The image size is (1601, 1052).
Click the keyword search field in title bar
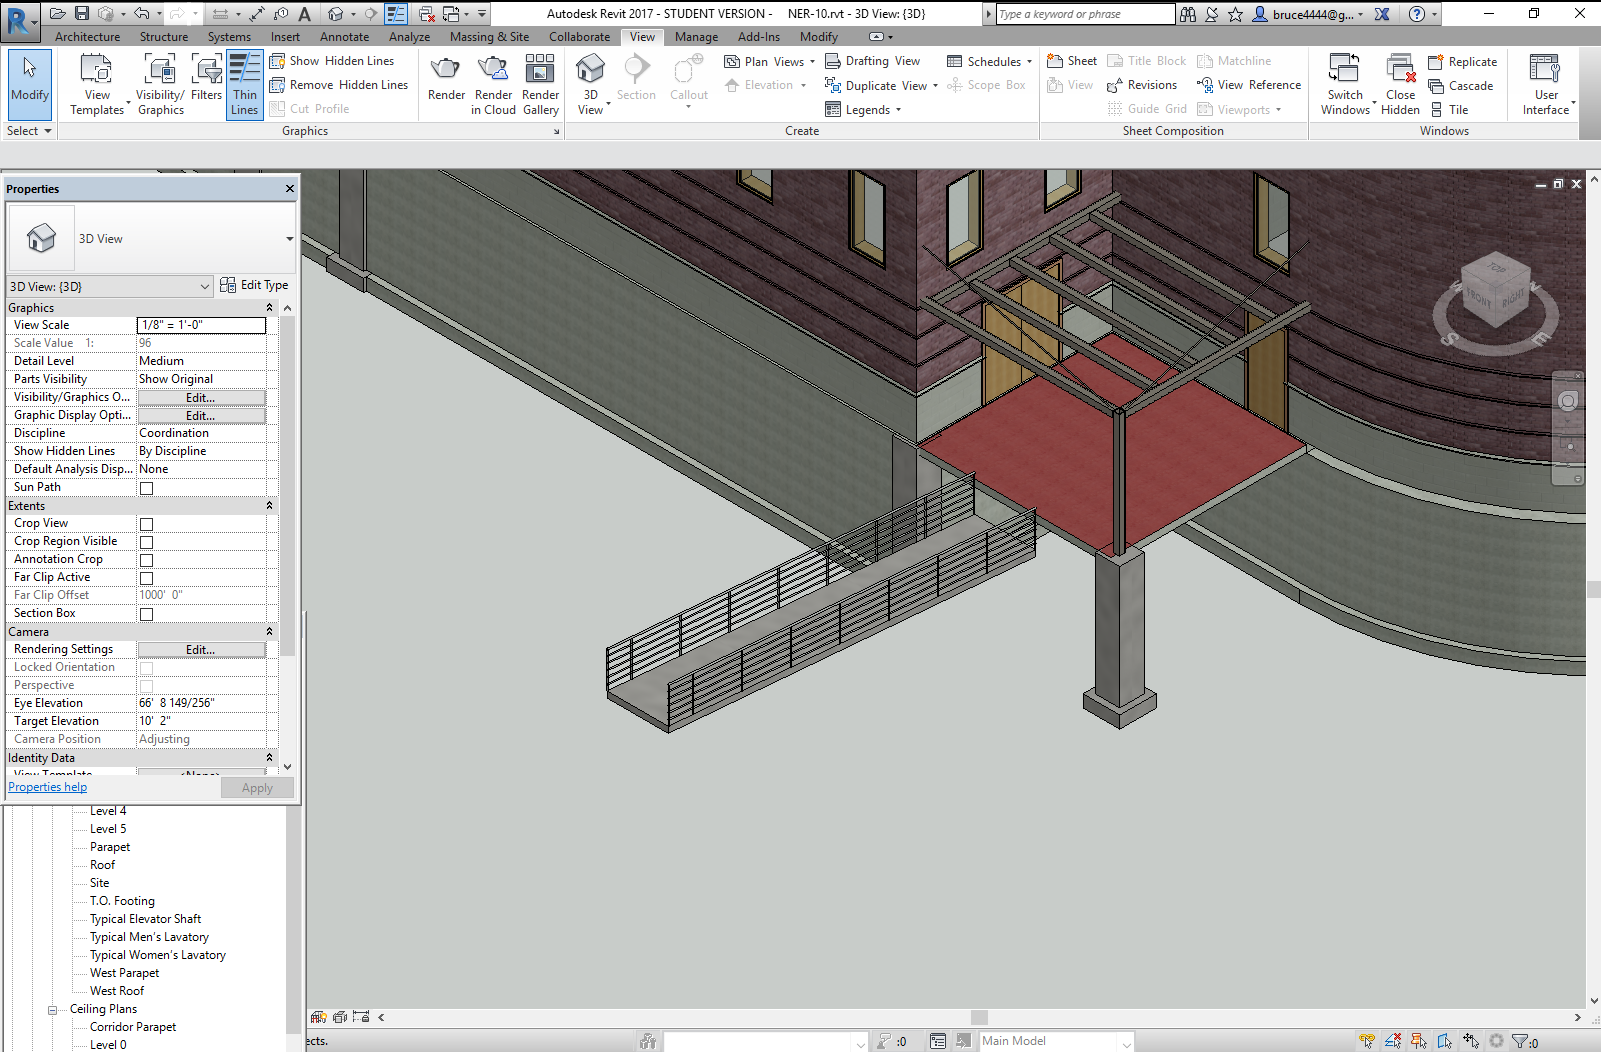pos(1083,14)
